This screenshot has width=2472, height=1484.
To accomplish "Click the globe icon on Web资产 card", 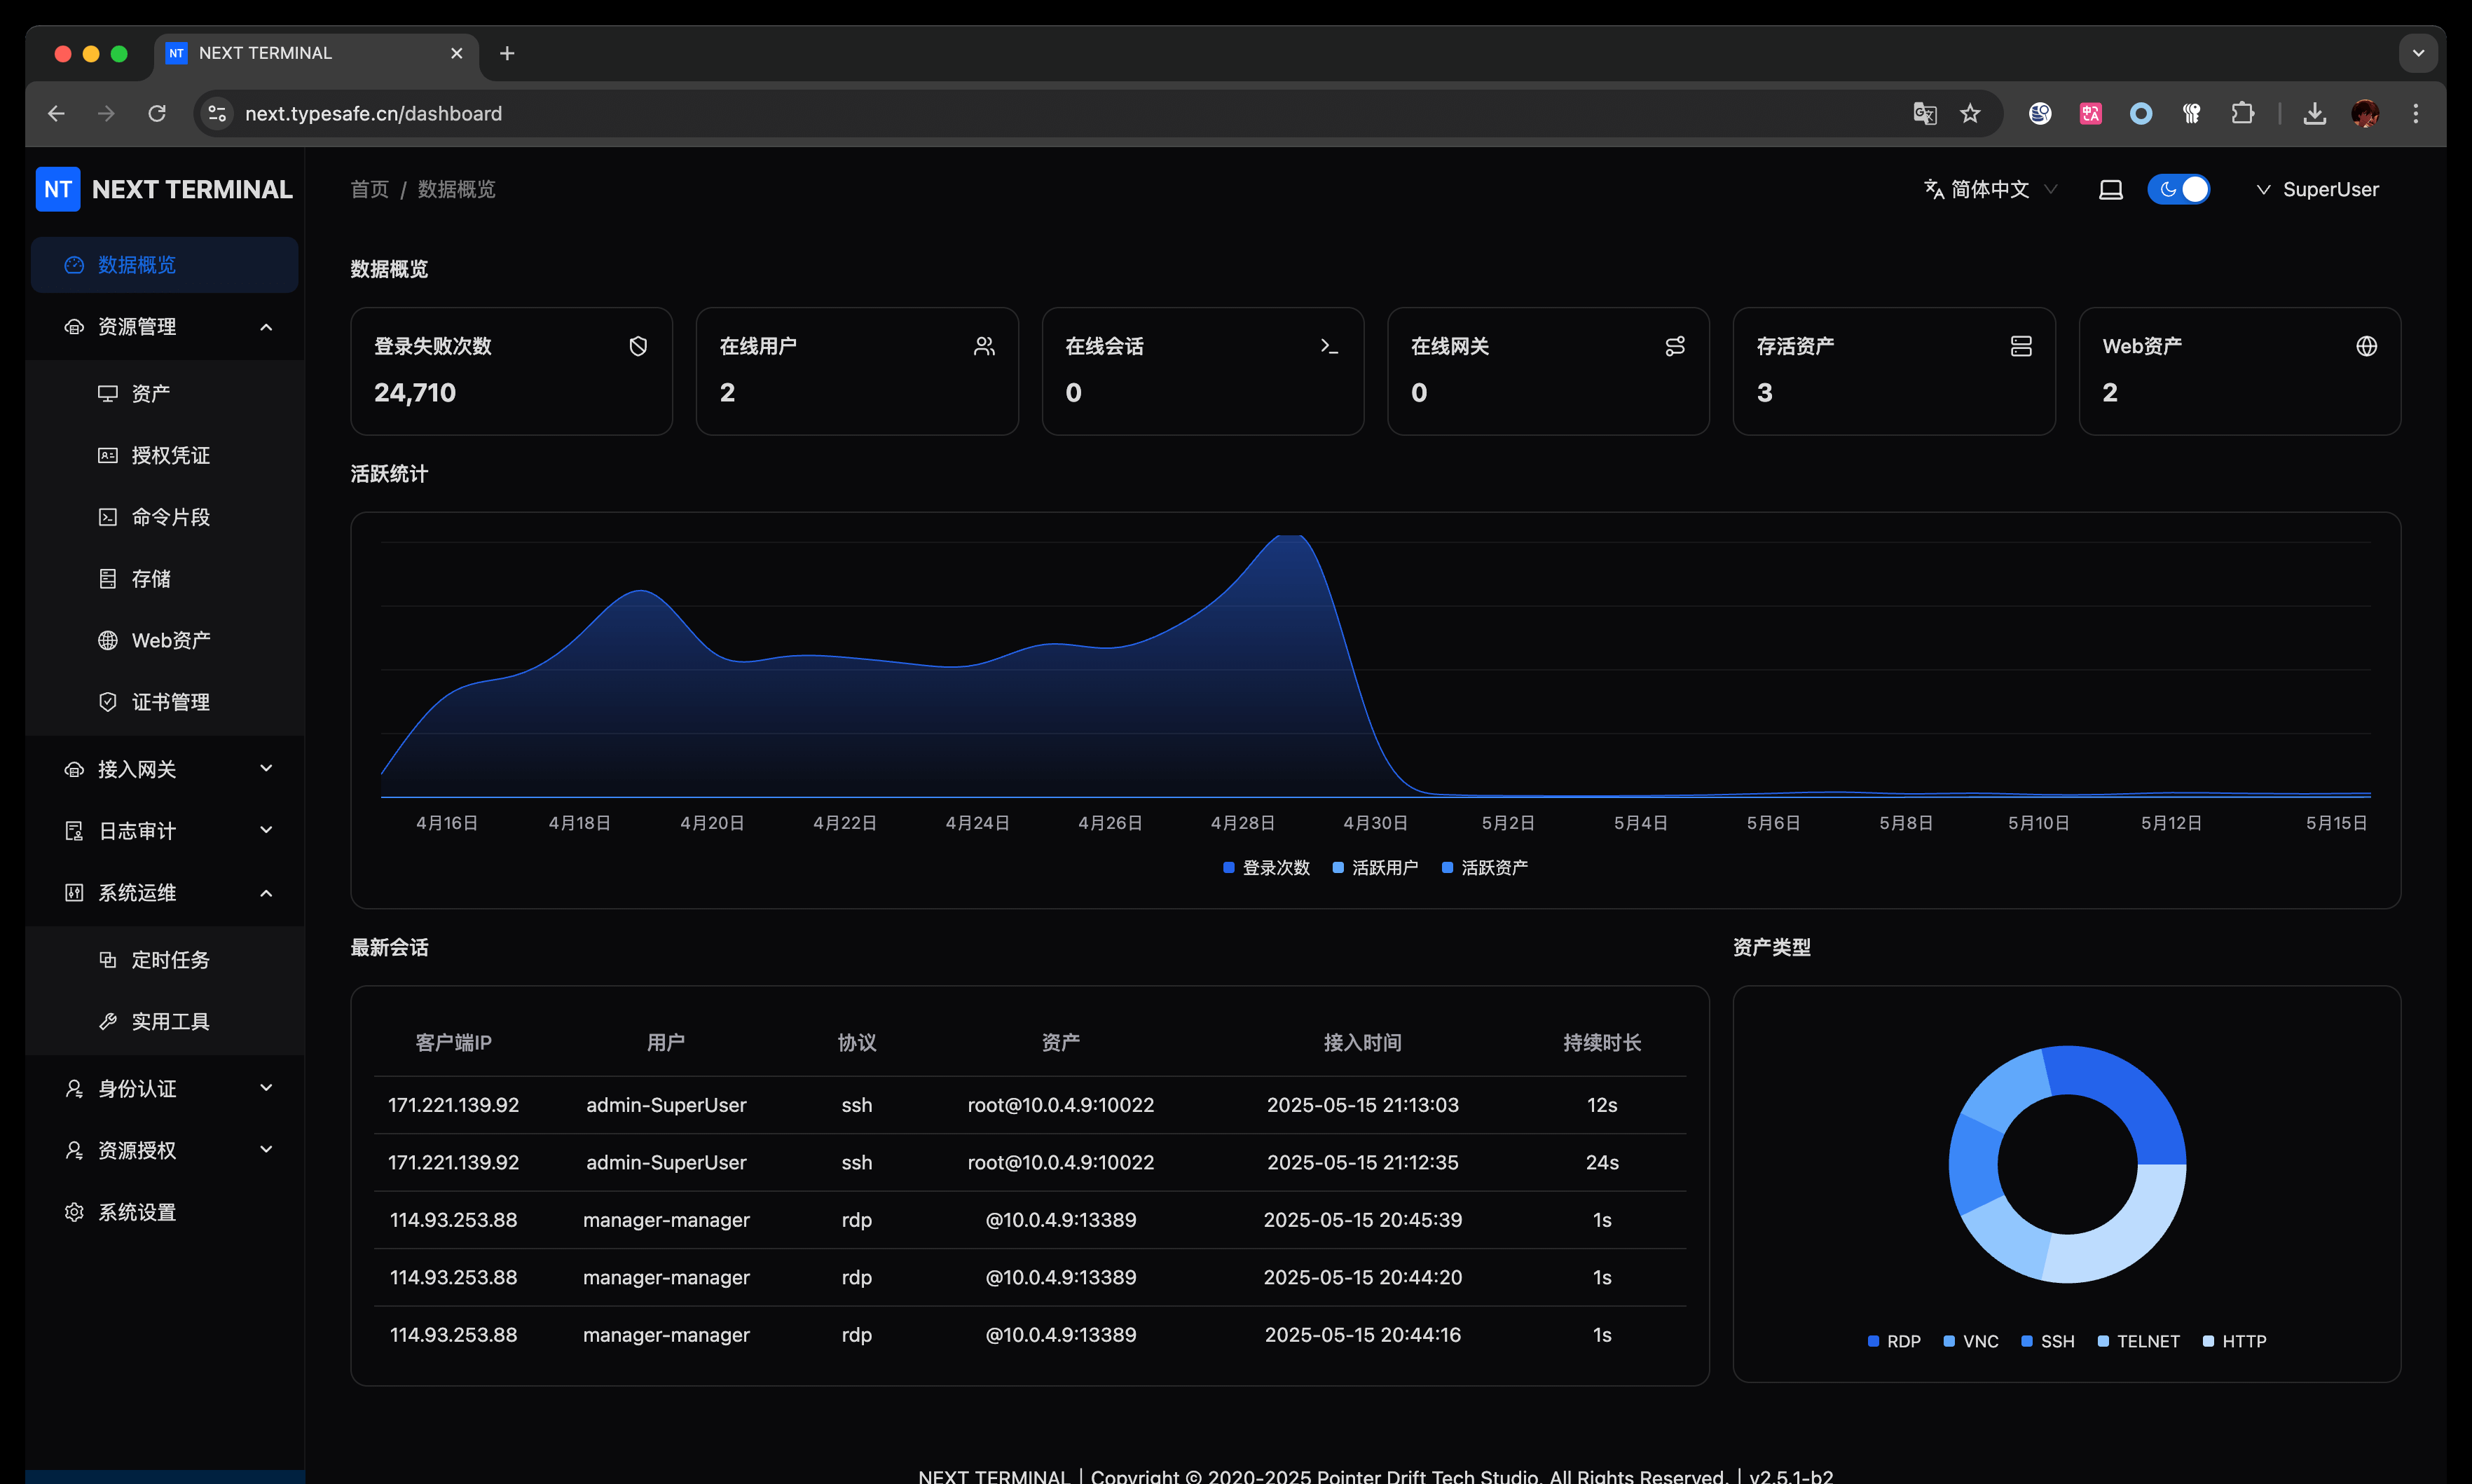I will [x=2366, y=346].
